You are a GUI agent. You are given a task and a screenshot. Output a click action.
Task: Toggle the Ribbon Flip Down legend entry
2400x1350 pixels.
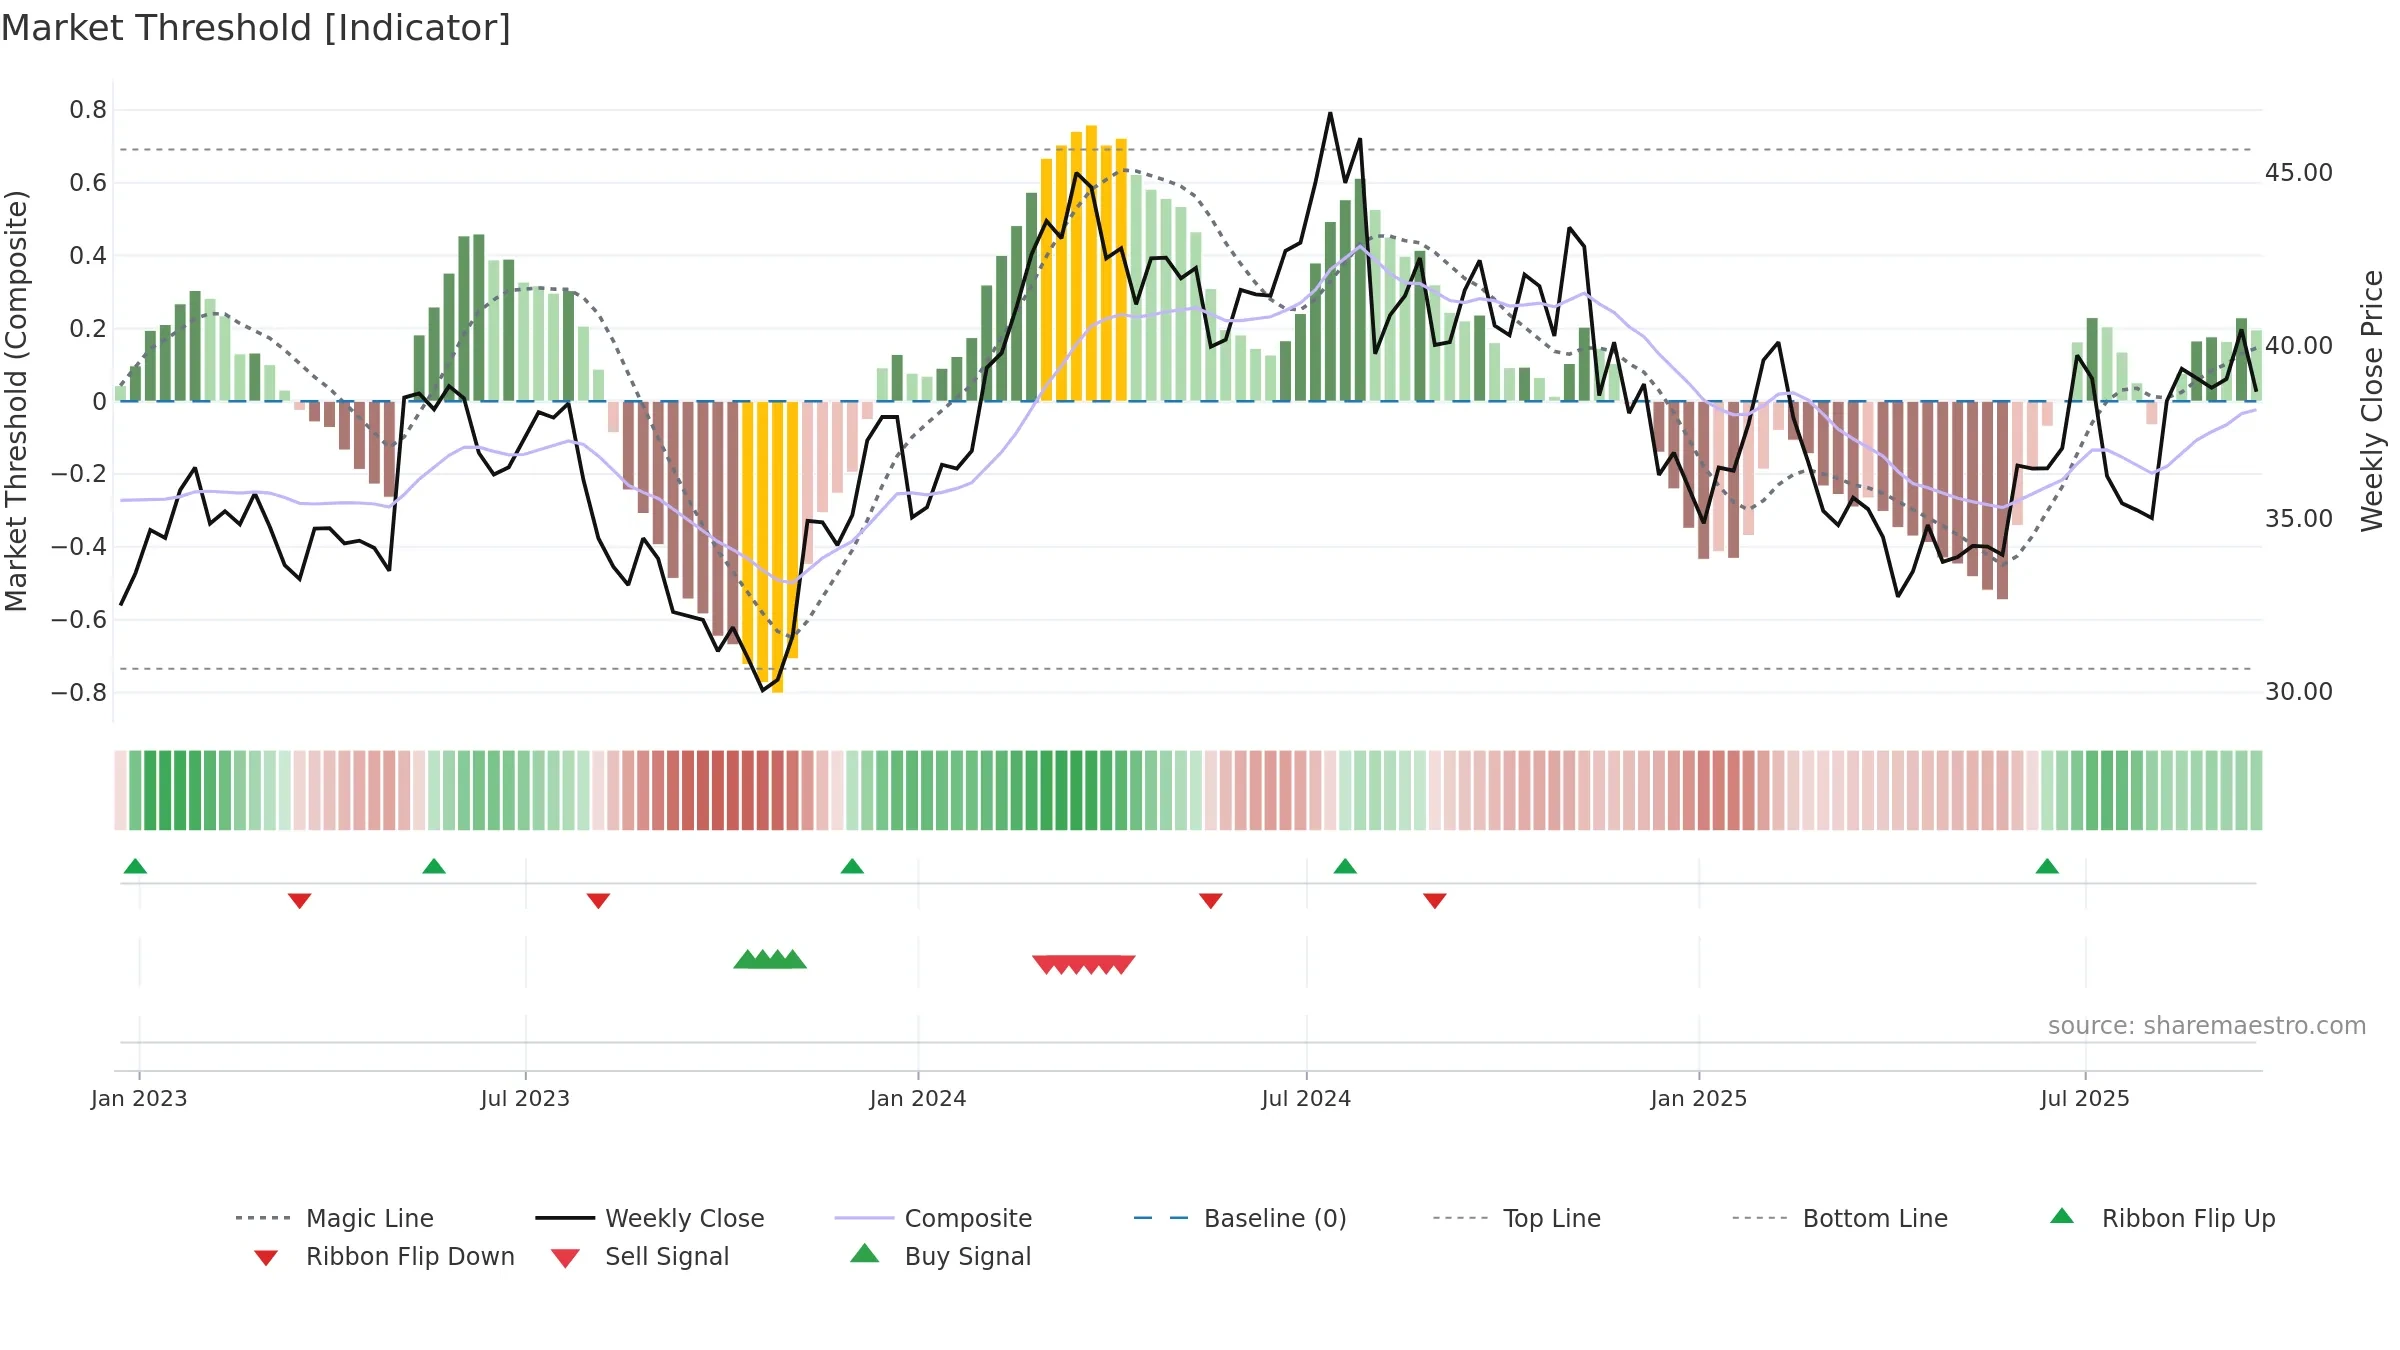pyautogui.click(x=384, y=1256)
